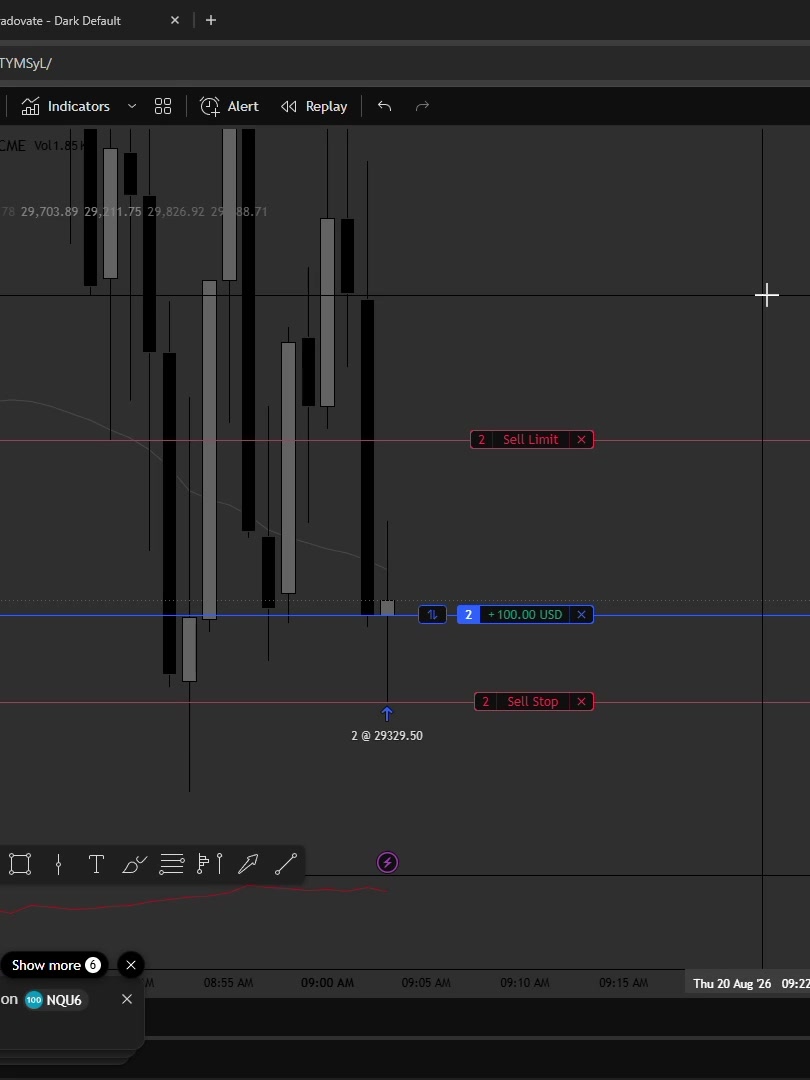The width and height of the screenshot is (810, 1080).
Task: Select the Sell Limit order label
Action: coord(530,439)
